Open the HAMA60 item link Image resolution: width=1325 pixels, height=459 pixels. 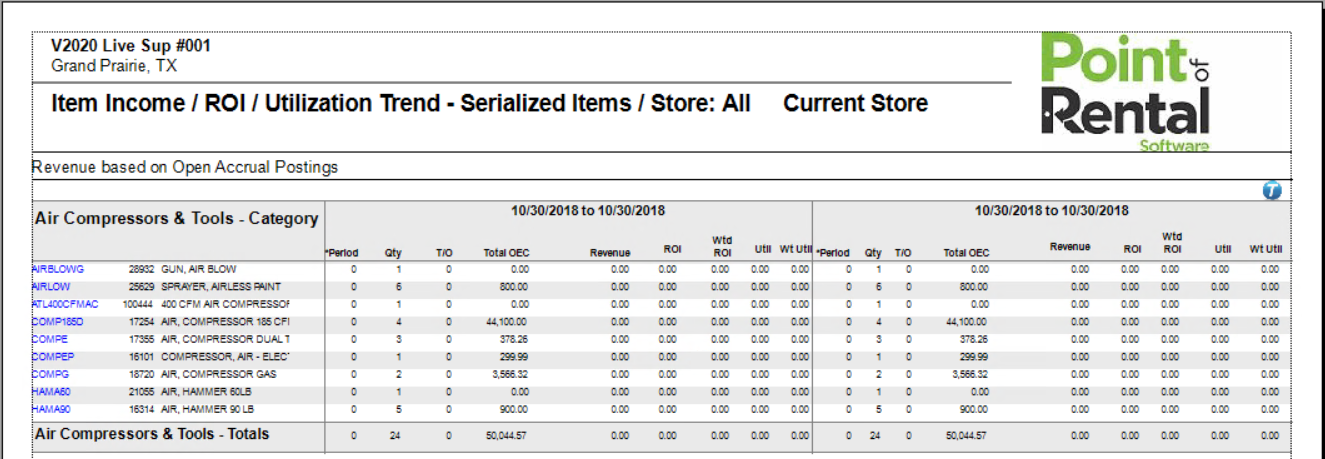pyautogui.click(x=52, y=392)
